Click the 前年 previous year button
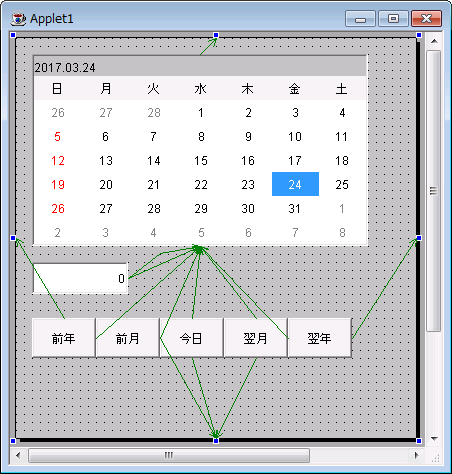This screenshot has height=474, width=452. coord(64,338)
